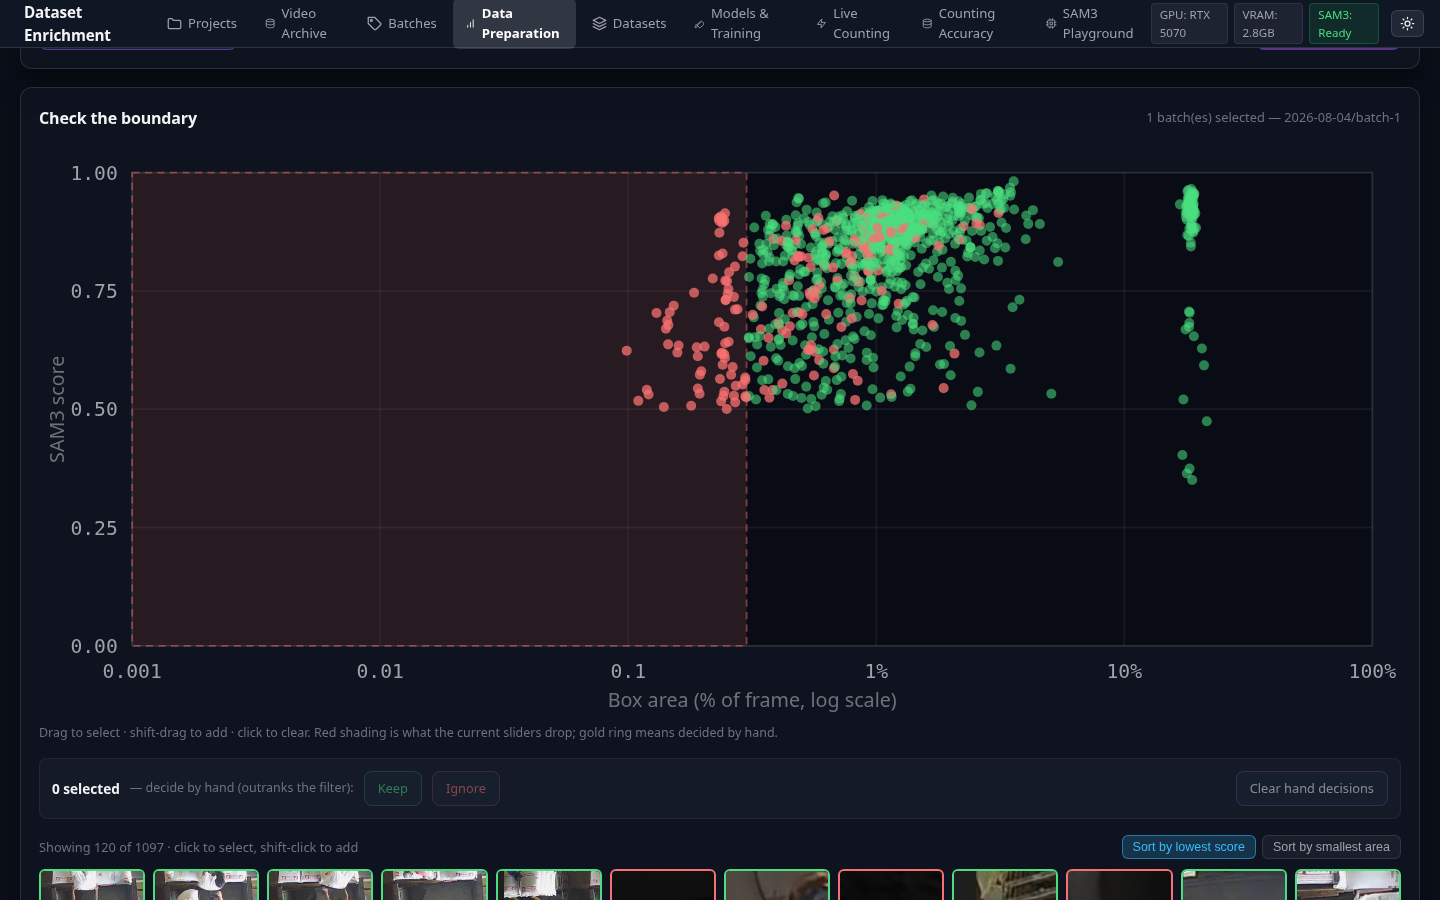Open the SAM3 Playground tab

(x=1090, y=23)
